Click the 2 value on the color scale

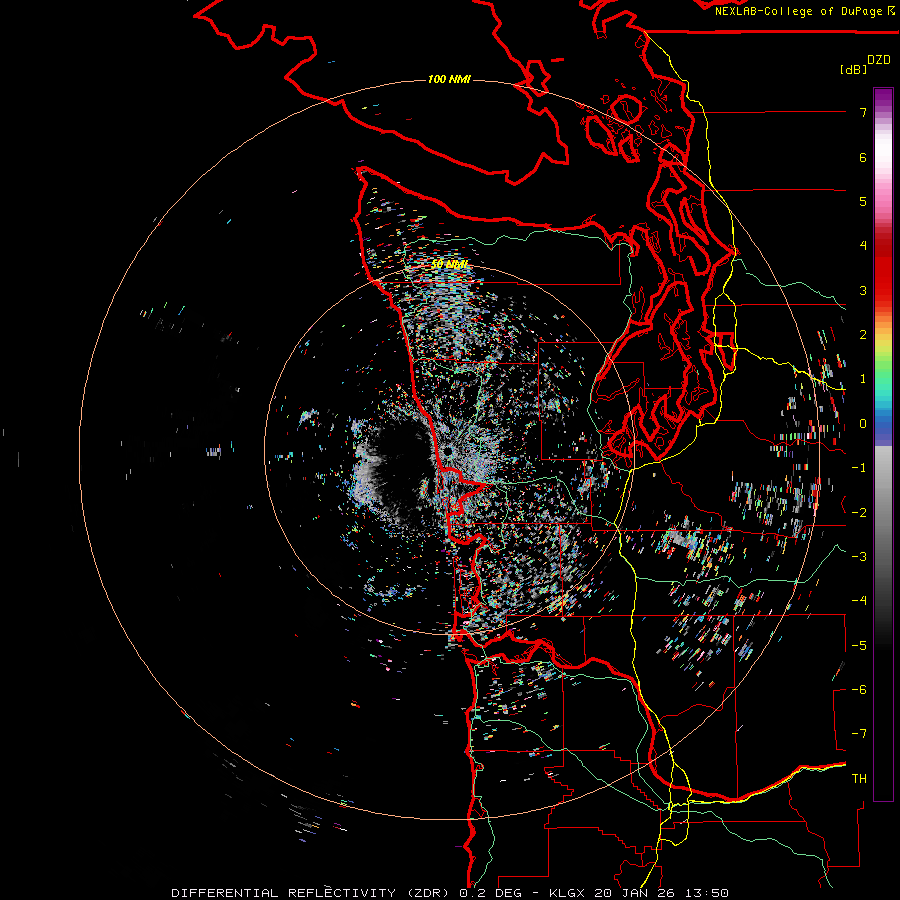(x=863, y=335)
